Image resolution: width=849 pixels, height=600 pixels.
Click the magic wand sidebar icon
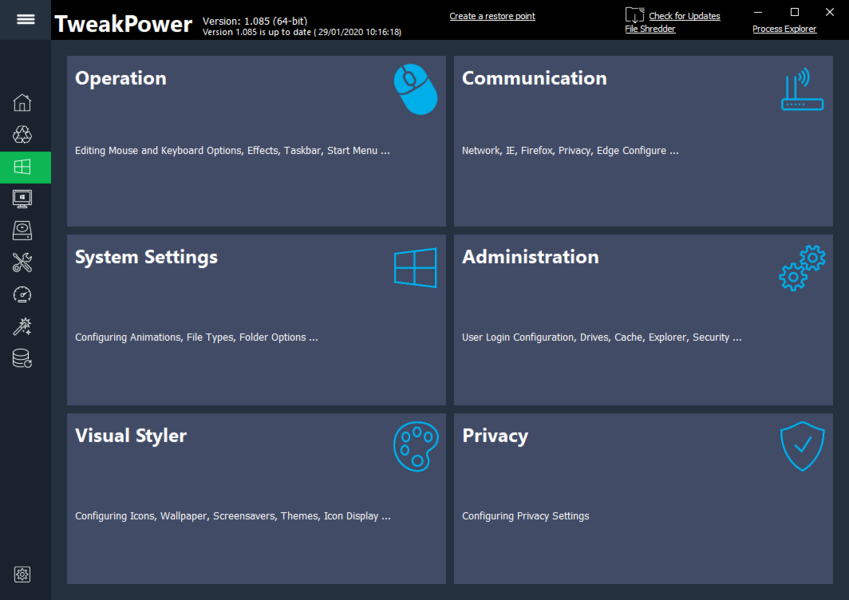(22, 327)
